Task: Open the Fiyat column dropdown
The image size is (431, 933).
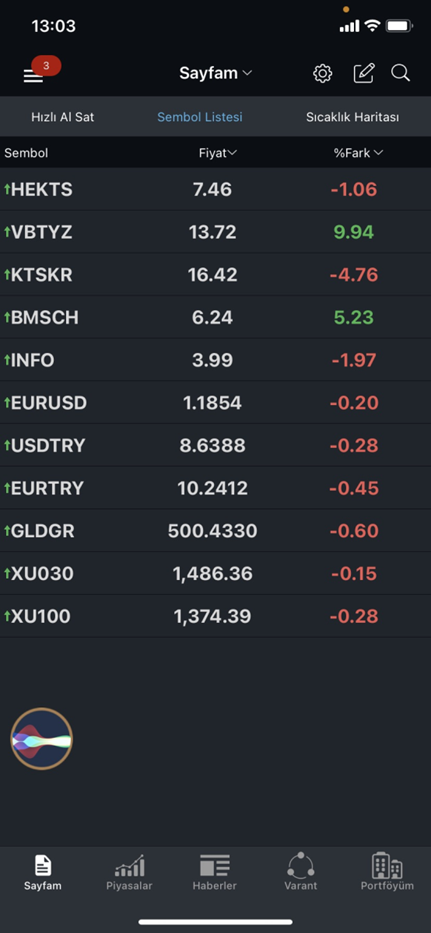Action: (x=218, y=153)
